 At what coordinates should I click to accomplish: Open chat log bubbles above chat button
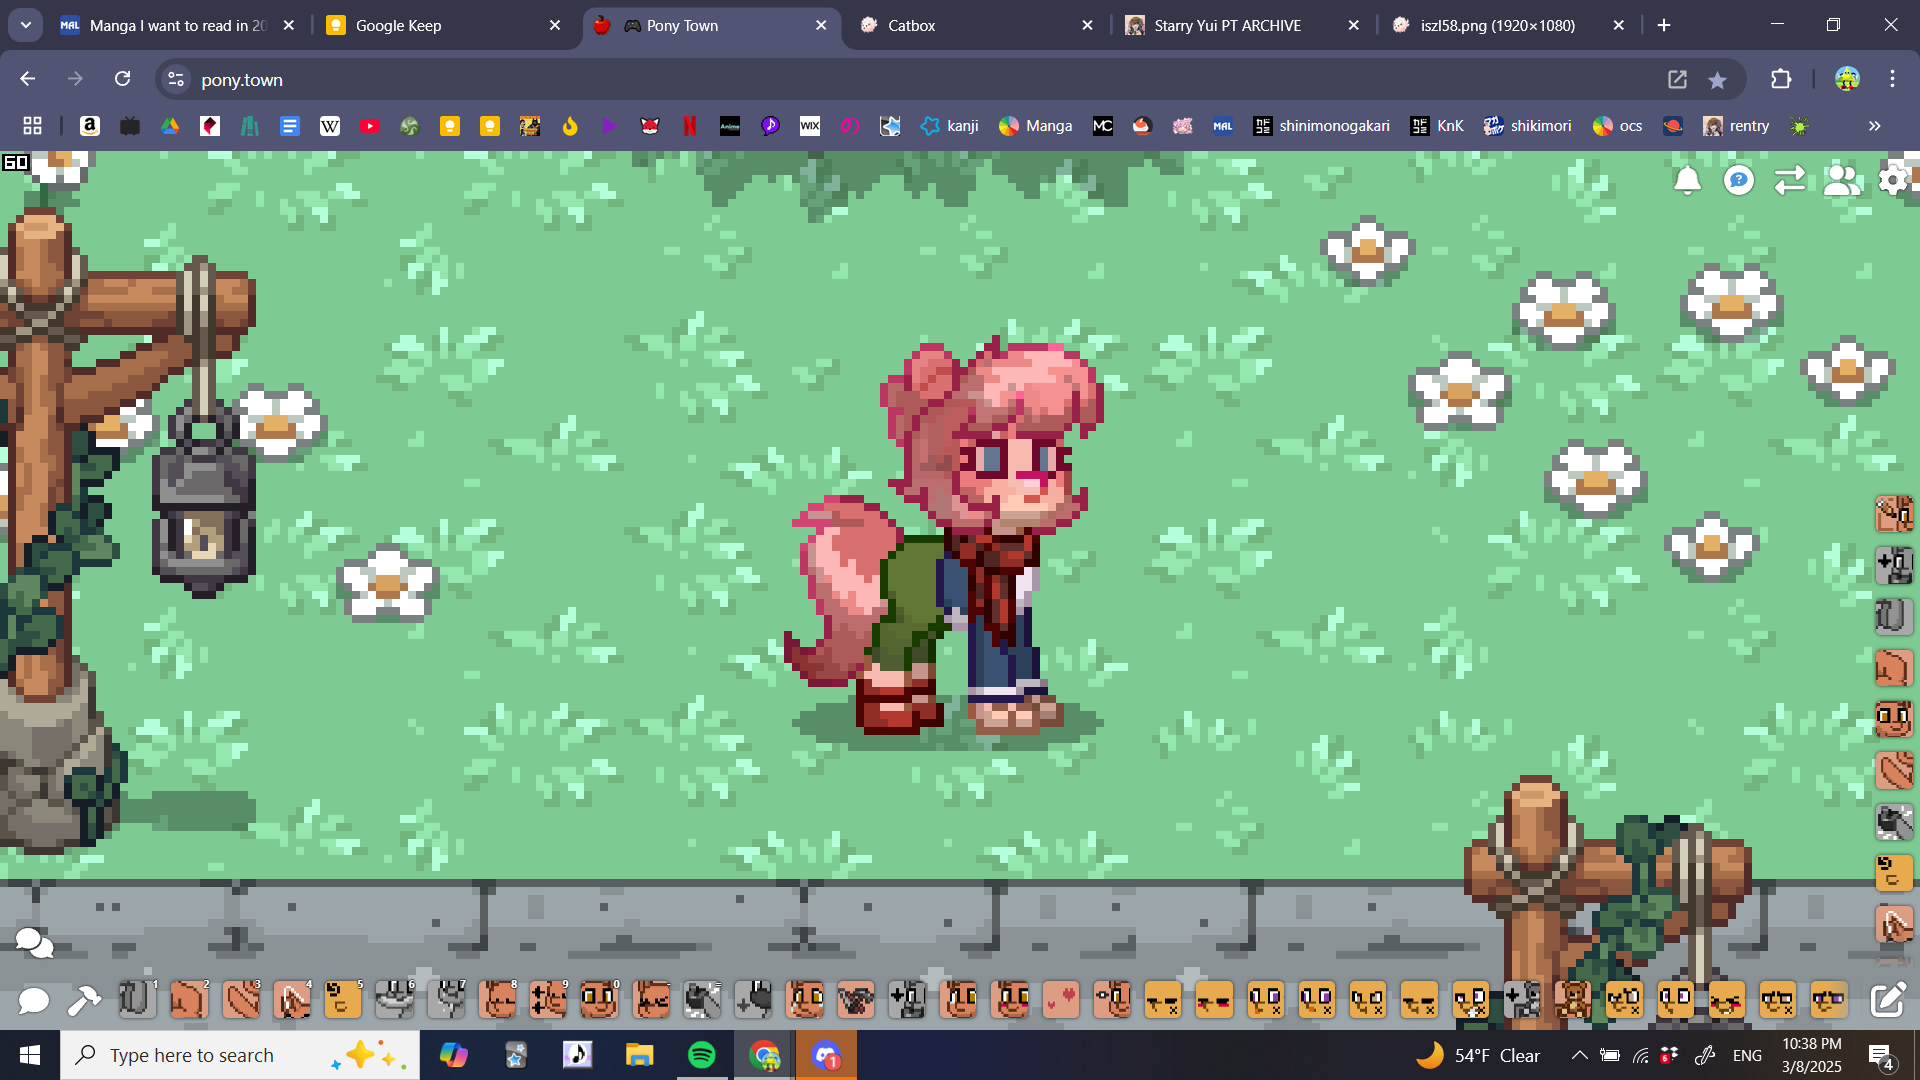point(34,942)
